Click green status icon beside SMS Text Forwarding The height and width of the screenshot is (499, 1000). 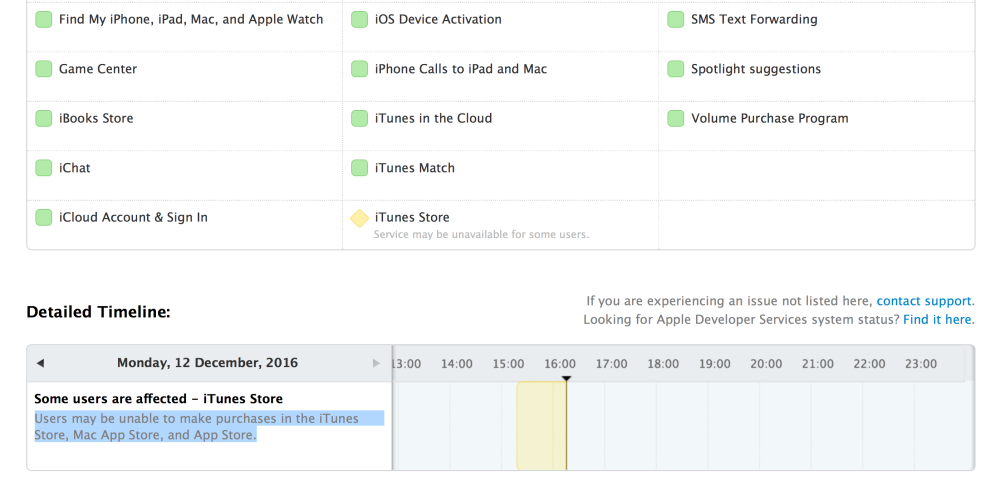[x=676, y=19]
